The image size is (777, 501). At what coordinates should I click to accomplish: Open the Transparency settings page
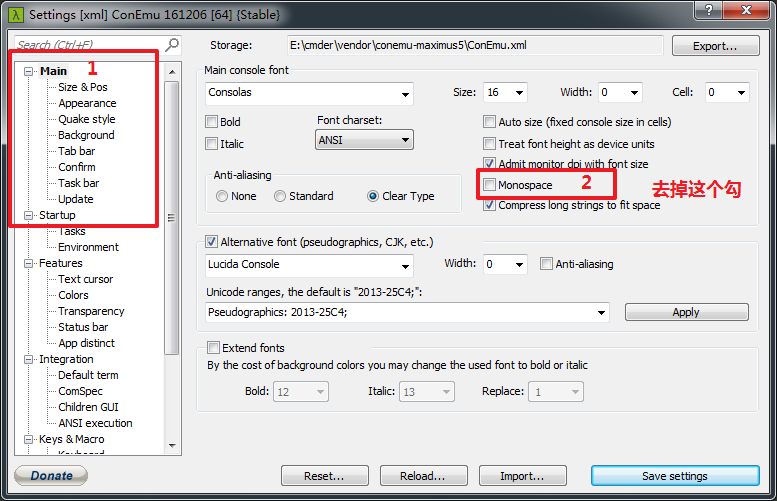point(91,311)
